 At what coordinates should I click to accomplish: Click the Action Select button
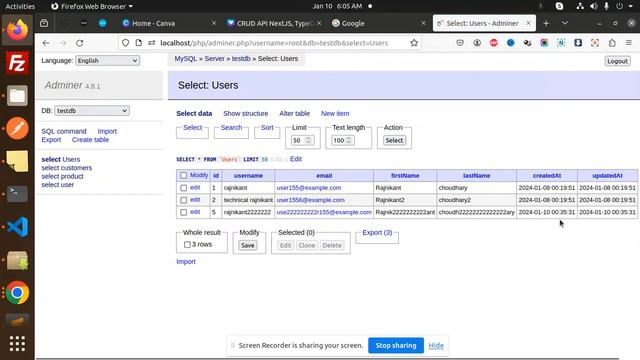click(x=394, y=140)
